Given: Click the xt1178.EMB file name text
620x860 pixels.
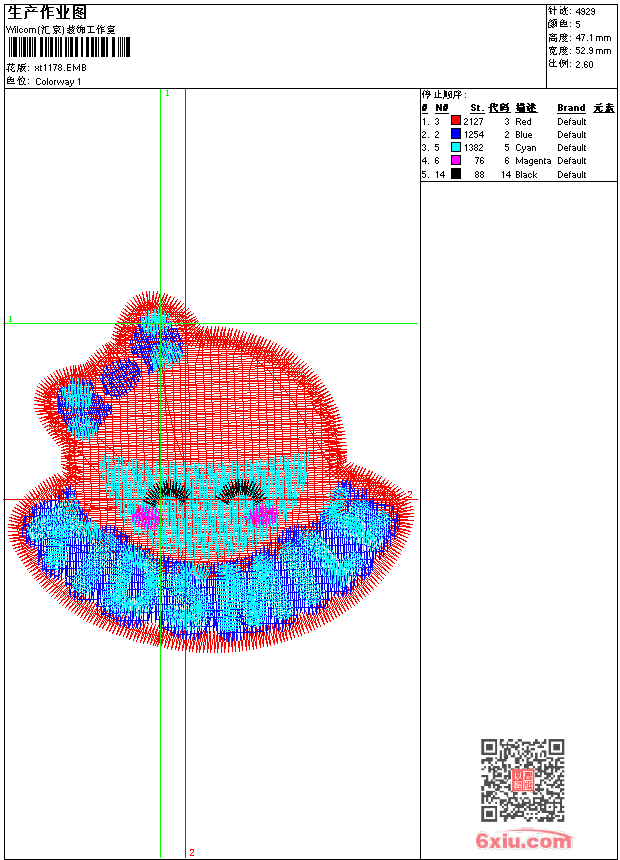Looking at the screenshot, I should 60,68.
